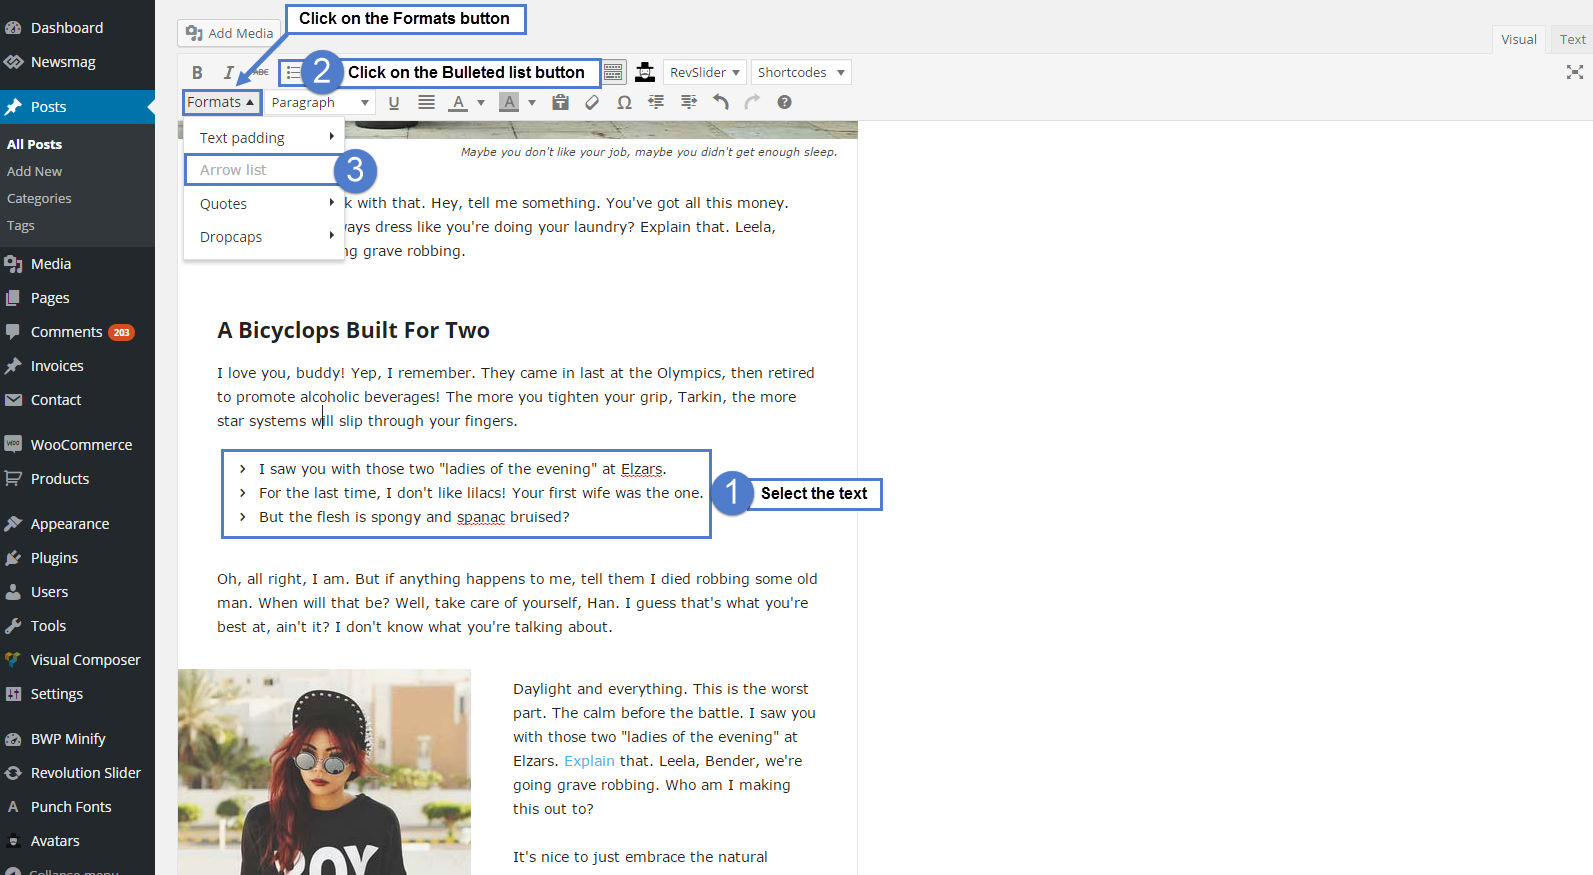Expand the Dropcaps submenu
The width and height of the screenshot is (1593, 875).
pos(264,236)
